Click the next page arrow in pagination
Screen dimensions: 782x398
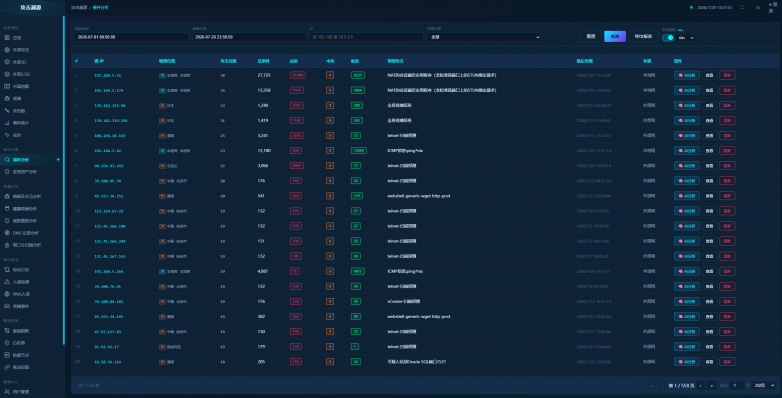[701, 386]
